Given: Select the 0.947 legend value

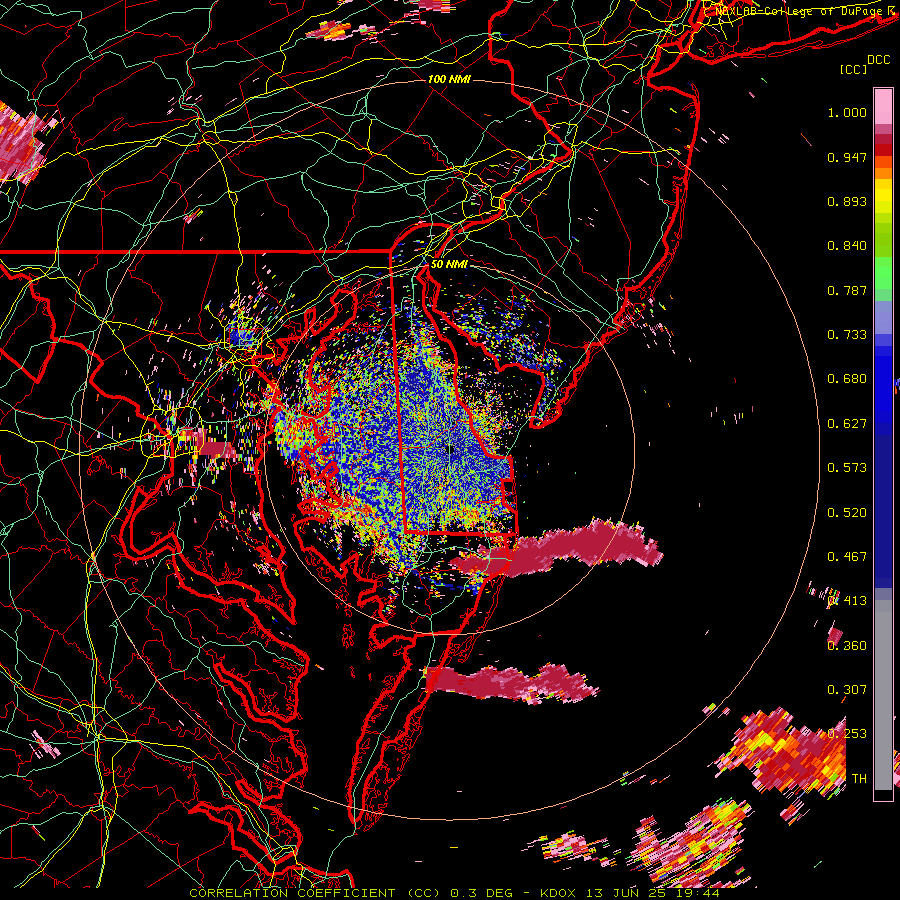Looking at the screenshot, I should [847, 157].
